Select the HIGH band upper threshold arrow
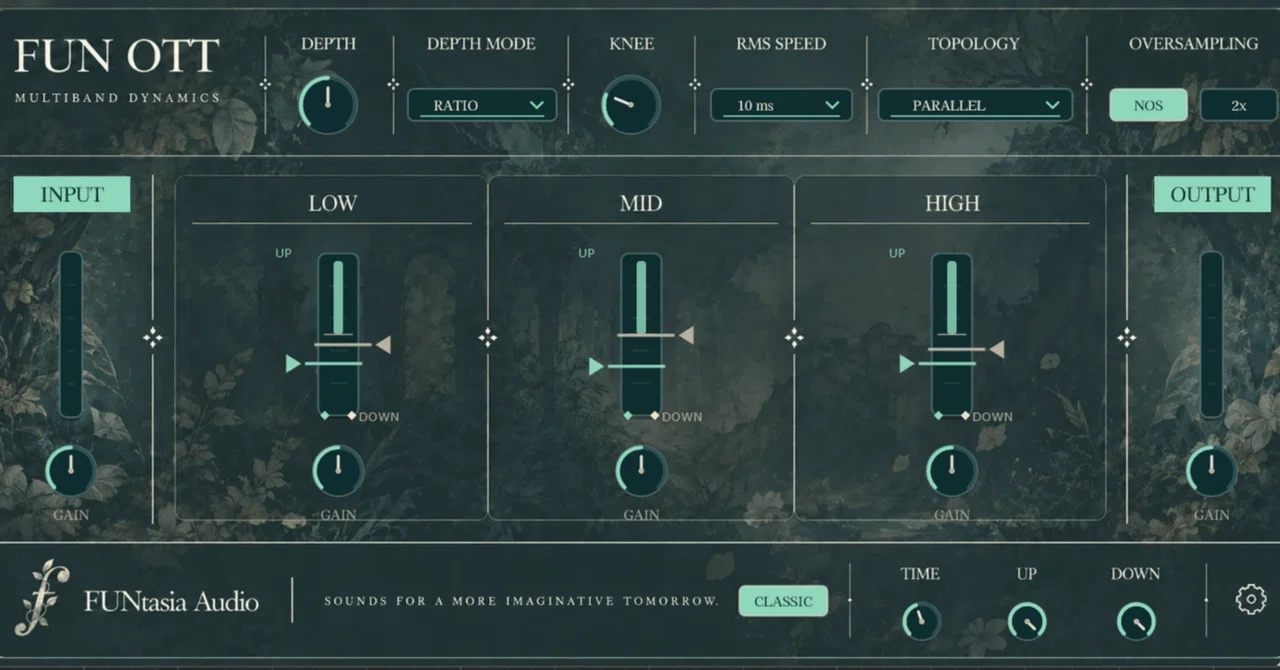This screenshot has width=1280, height=670. [996, 348]
